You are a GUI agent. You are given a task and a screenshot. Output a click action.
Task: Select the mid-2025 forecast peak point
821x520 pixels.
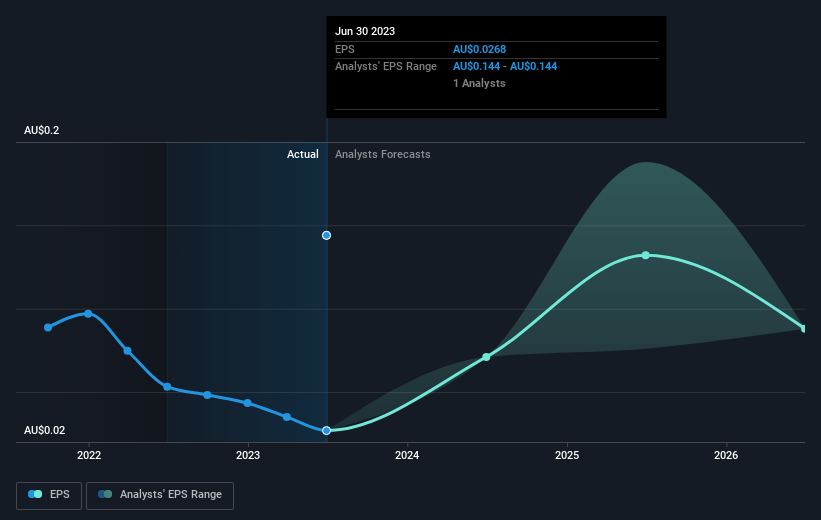point(646,255)
